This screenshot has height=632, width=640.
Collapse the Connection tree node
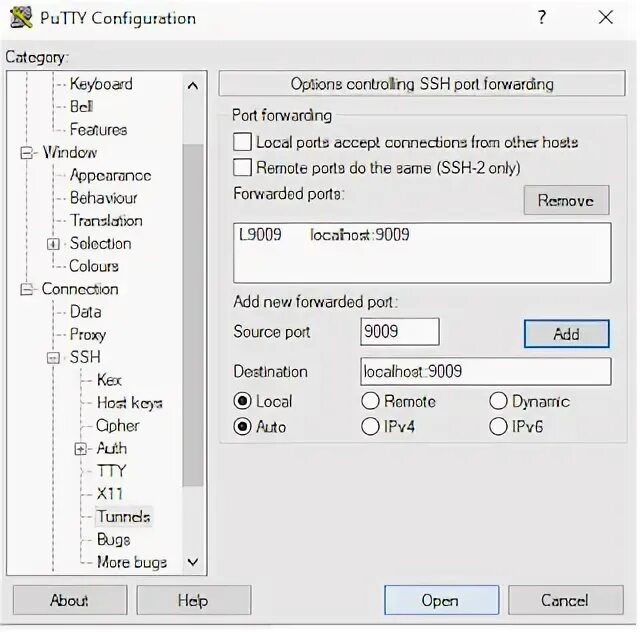coord(27,289)
